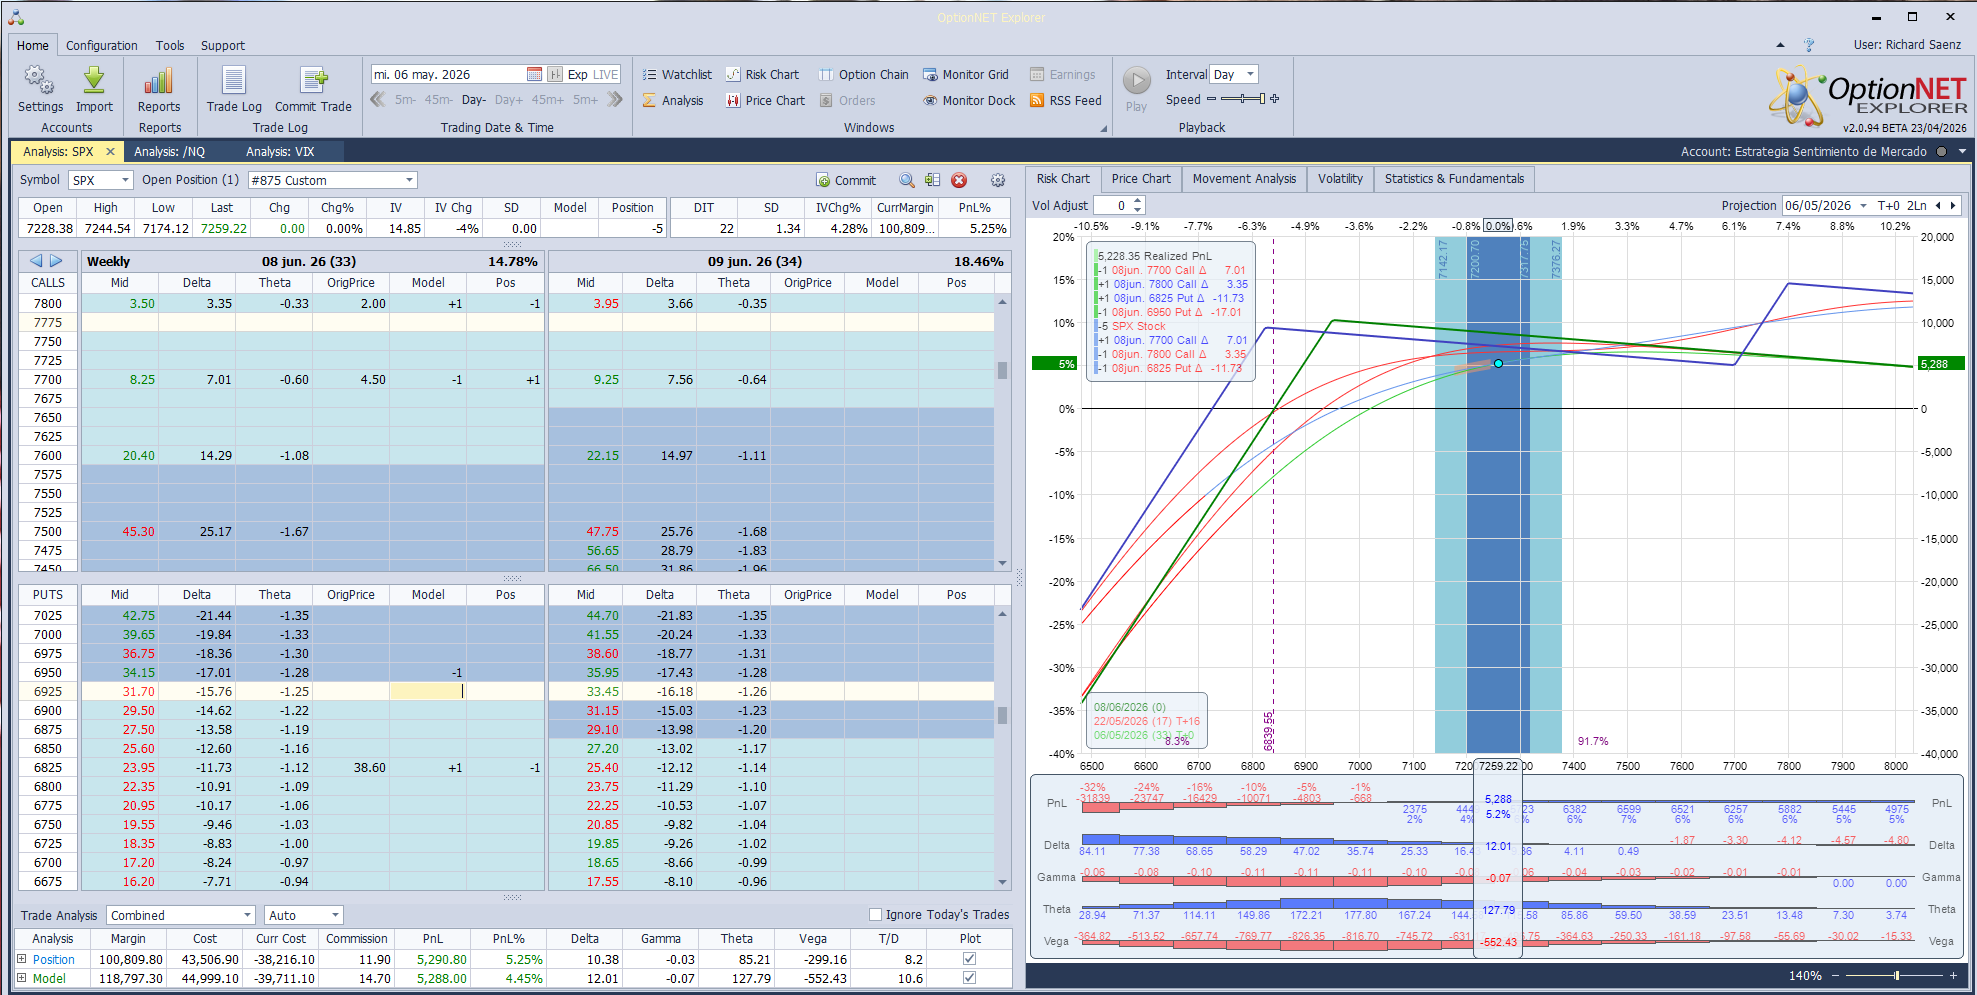Switch to the Analysis: /NQ tab
The height and width of the screenshot is (995, 1977).
[170, 152]
